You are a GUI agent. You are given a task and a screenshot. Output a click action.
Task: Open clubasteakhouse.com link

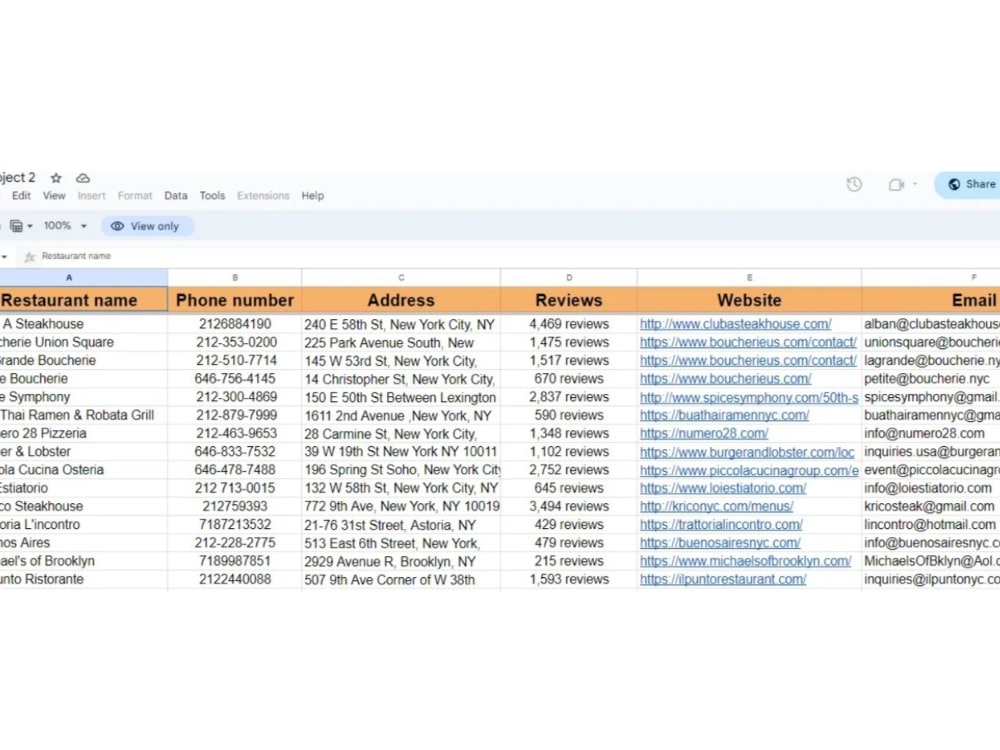[735, 324]
